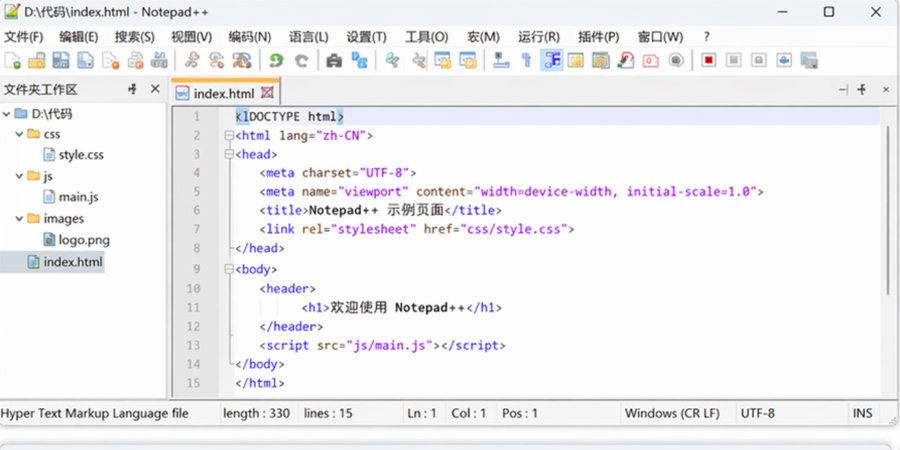This screenshot has height=450, width=900.
Task: Undo the last edit with green arrow
Action: (277, 60)
